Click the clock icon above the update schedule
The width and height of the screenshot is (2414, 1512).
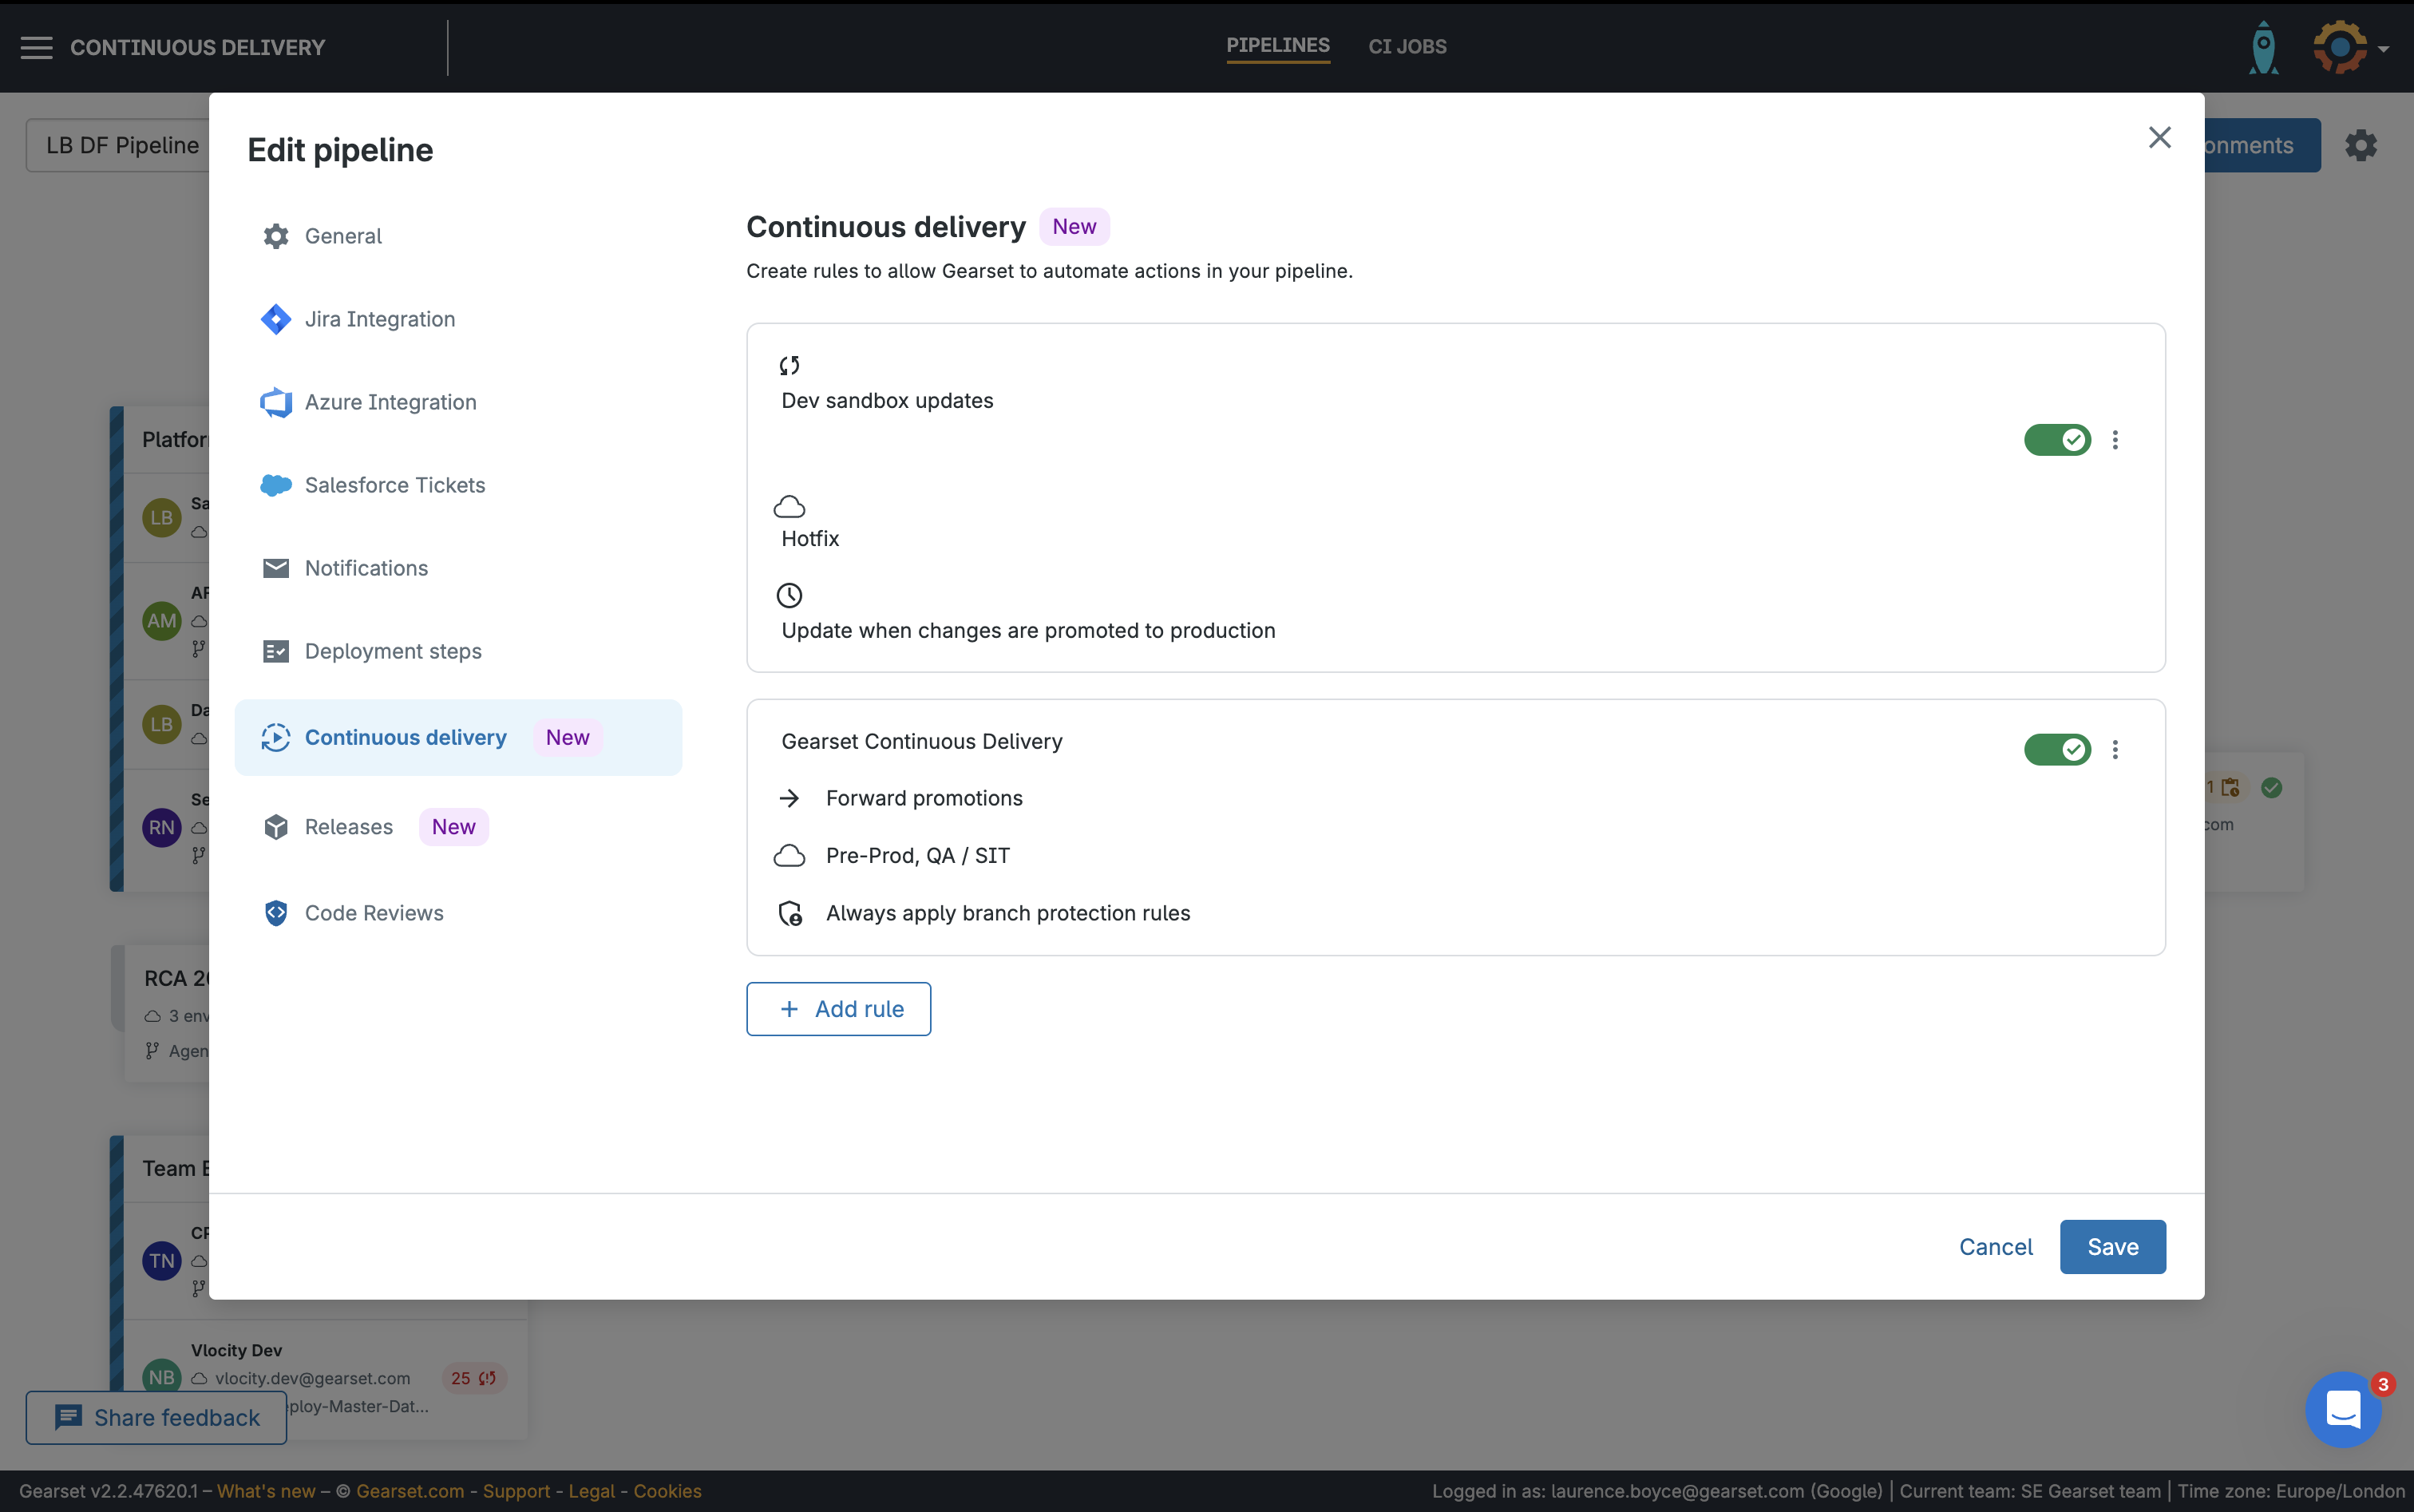[790, 596]
